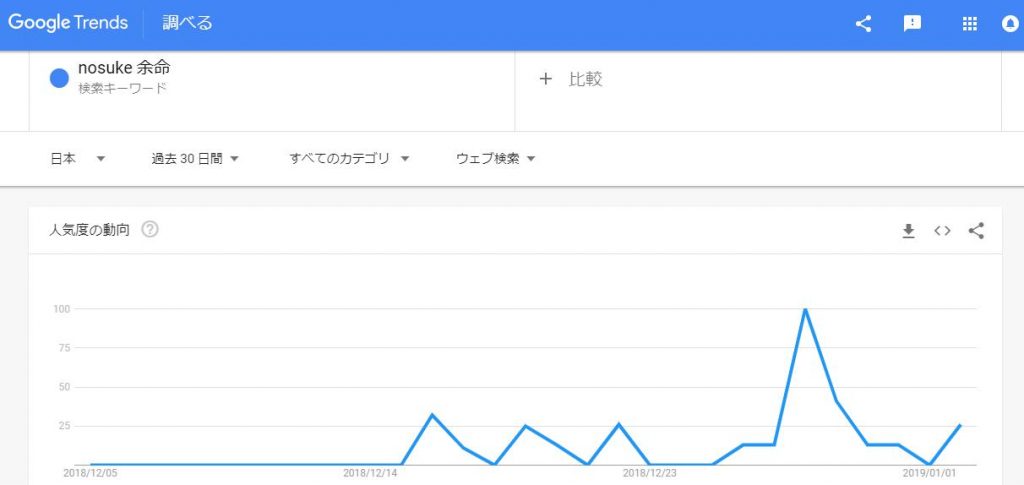Open the Google apps grid
This screenshot has width=1024, height=485.
pos(969,24)
